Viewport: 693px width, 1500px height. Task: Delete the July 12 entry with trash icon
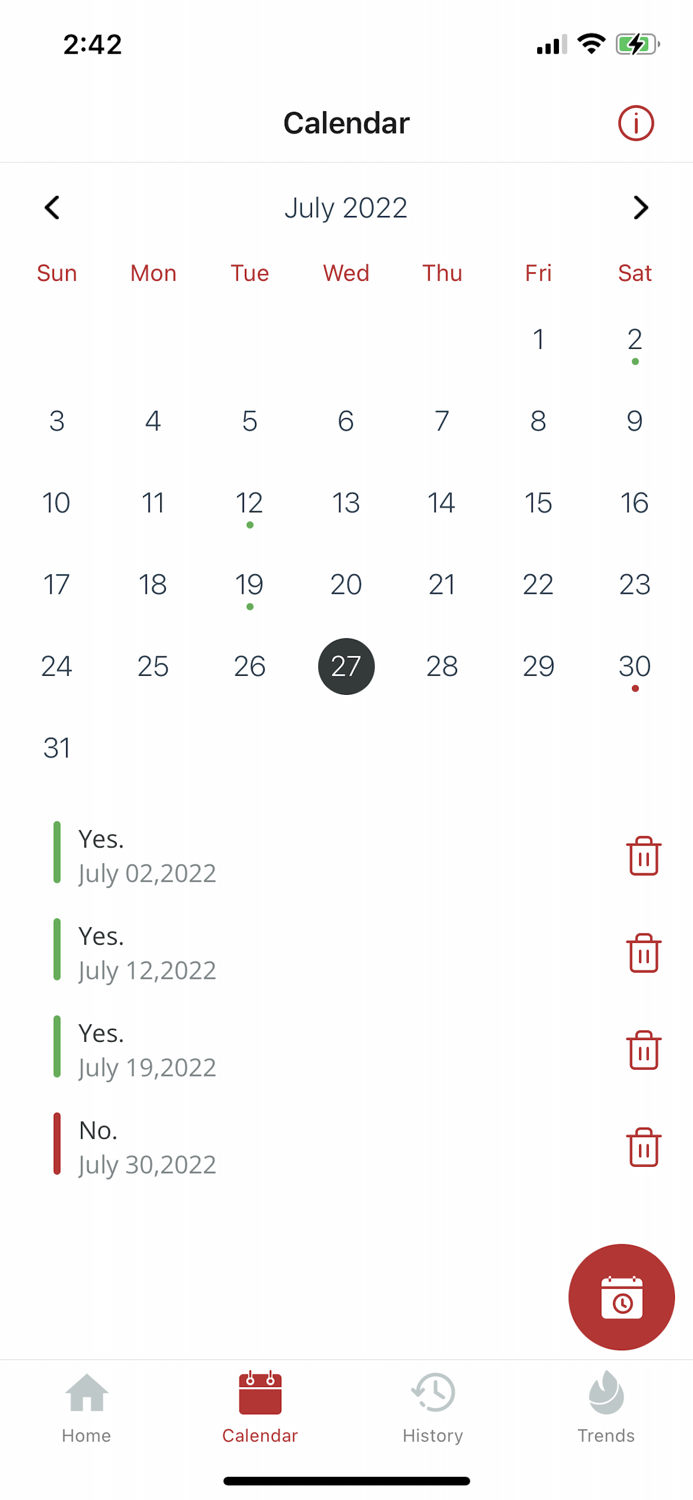(643, 953)
